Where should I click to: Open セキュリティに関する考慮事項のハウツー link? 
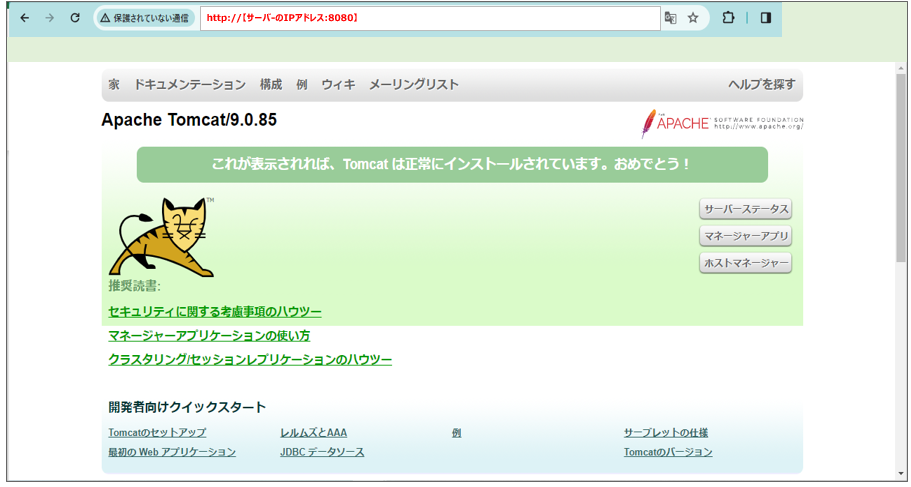click(215, 312)
